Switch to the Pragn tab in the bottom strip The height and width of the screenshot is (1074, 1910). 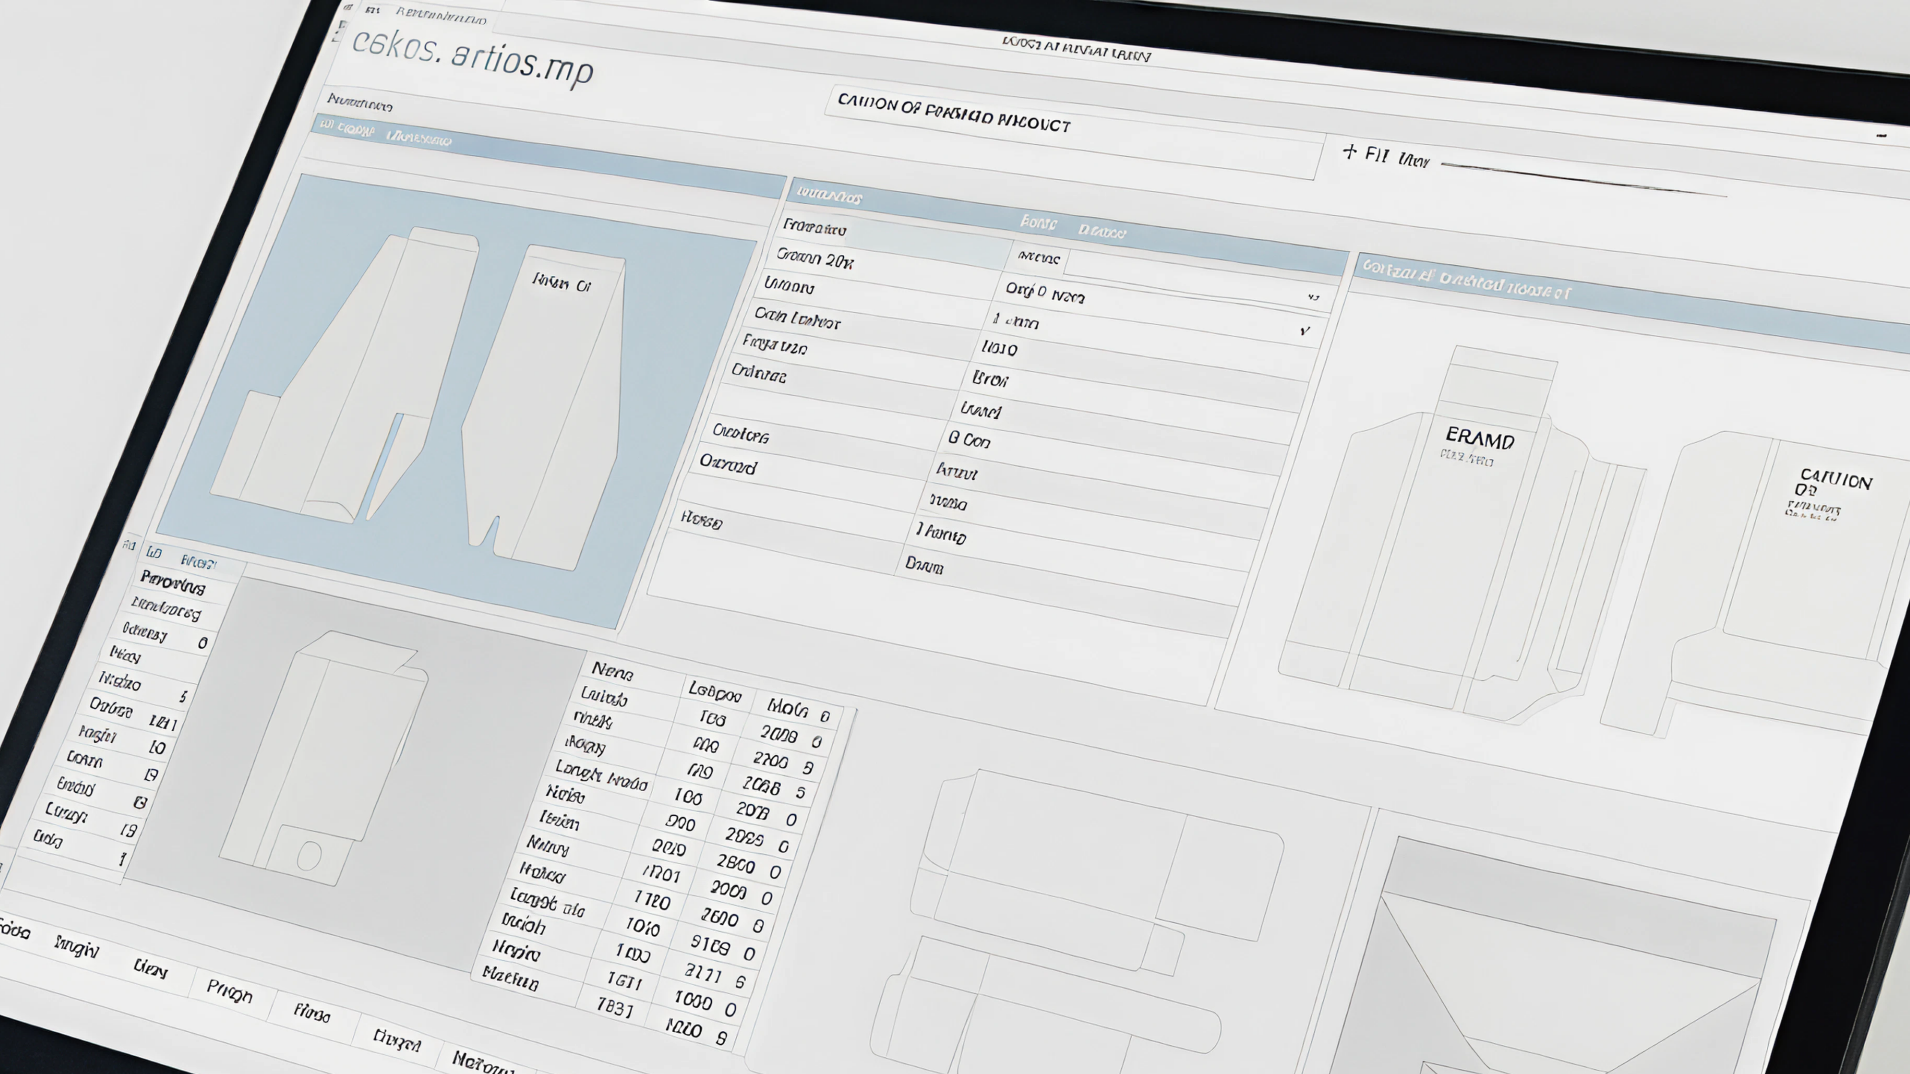[229, 992]
